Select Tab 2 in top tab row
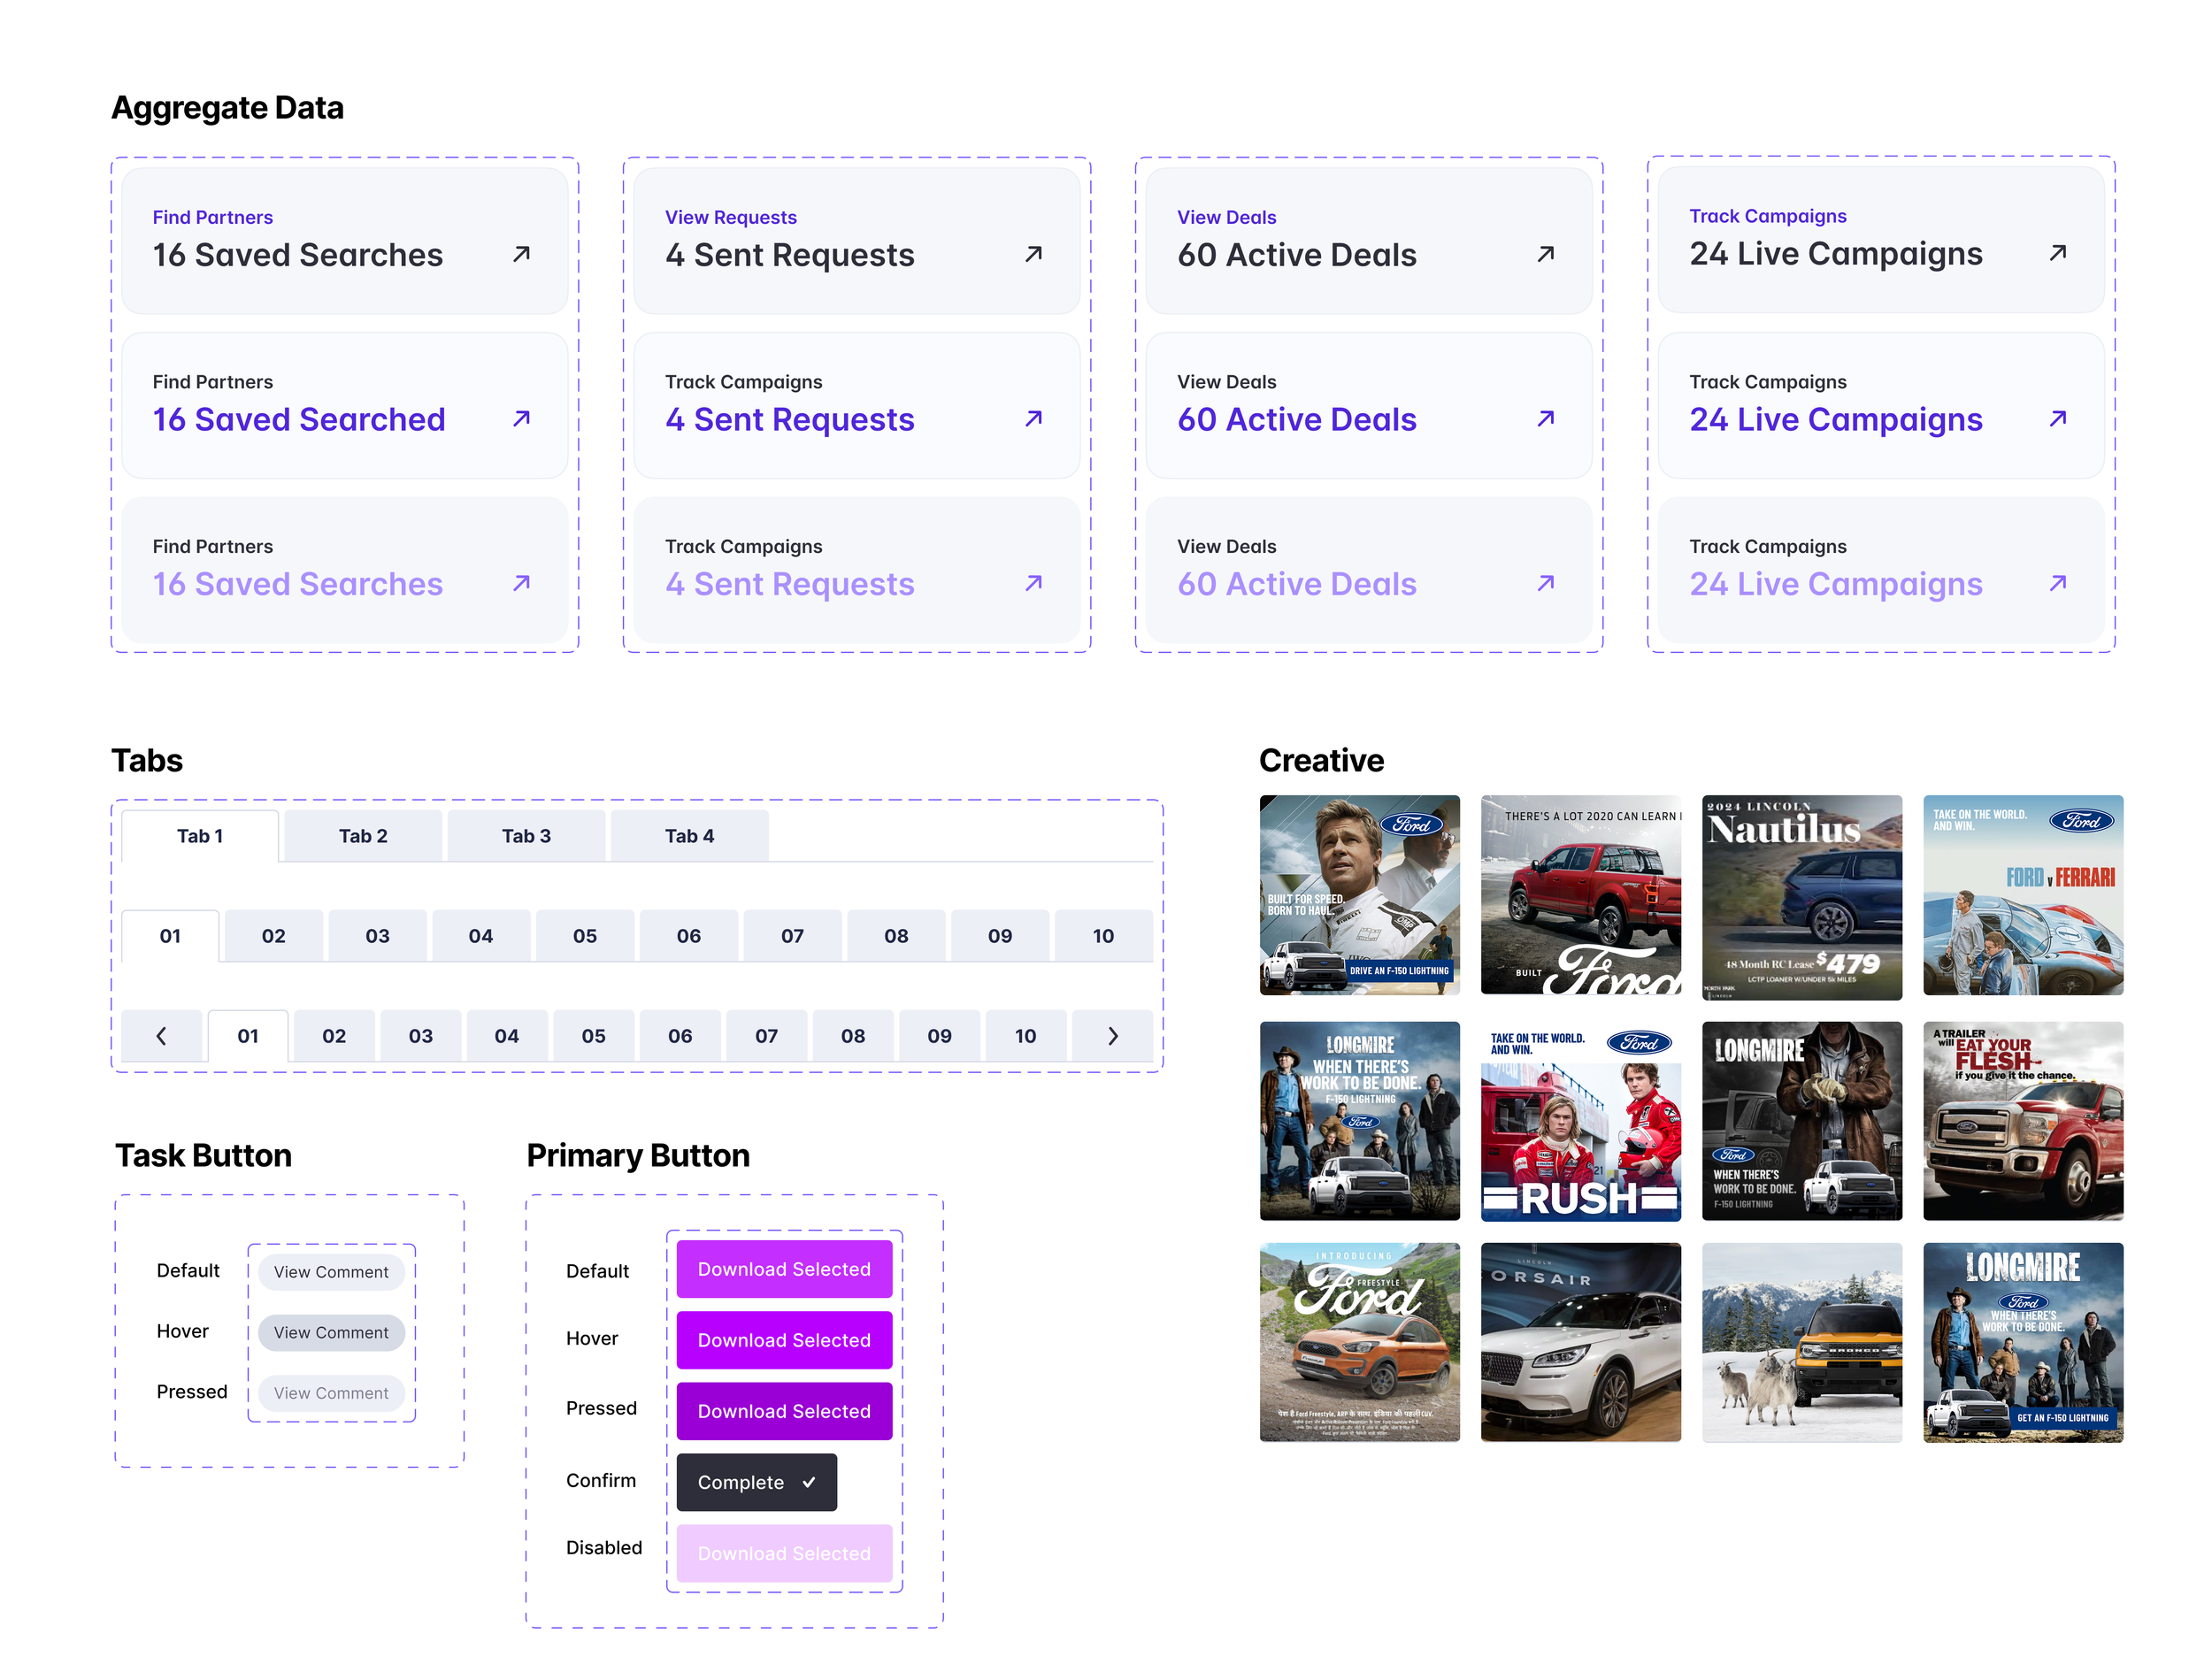Image resolution: width=2212 pixels, height=1672 pixels. (363, 836)
